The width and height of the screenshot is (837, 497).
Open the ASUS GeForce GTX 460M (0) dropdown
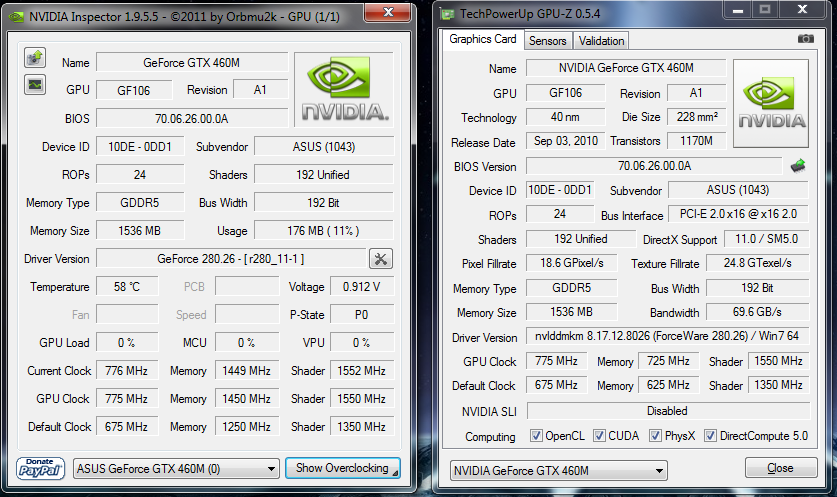click(x=176, y=469)
